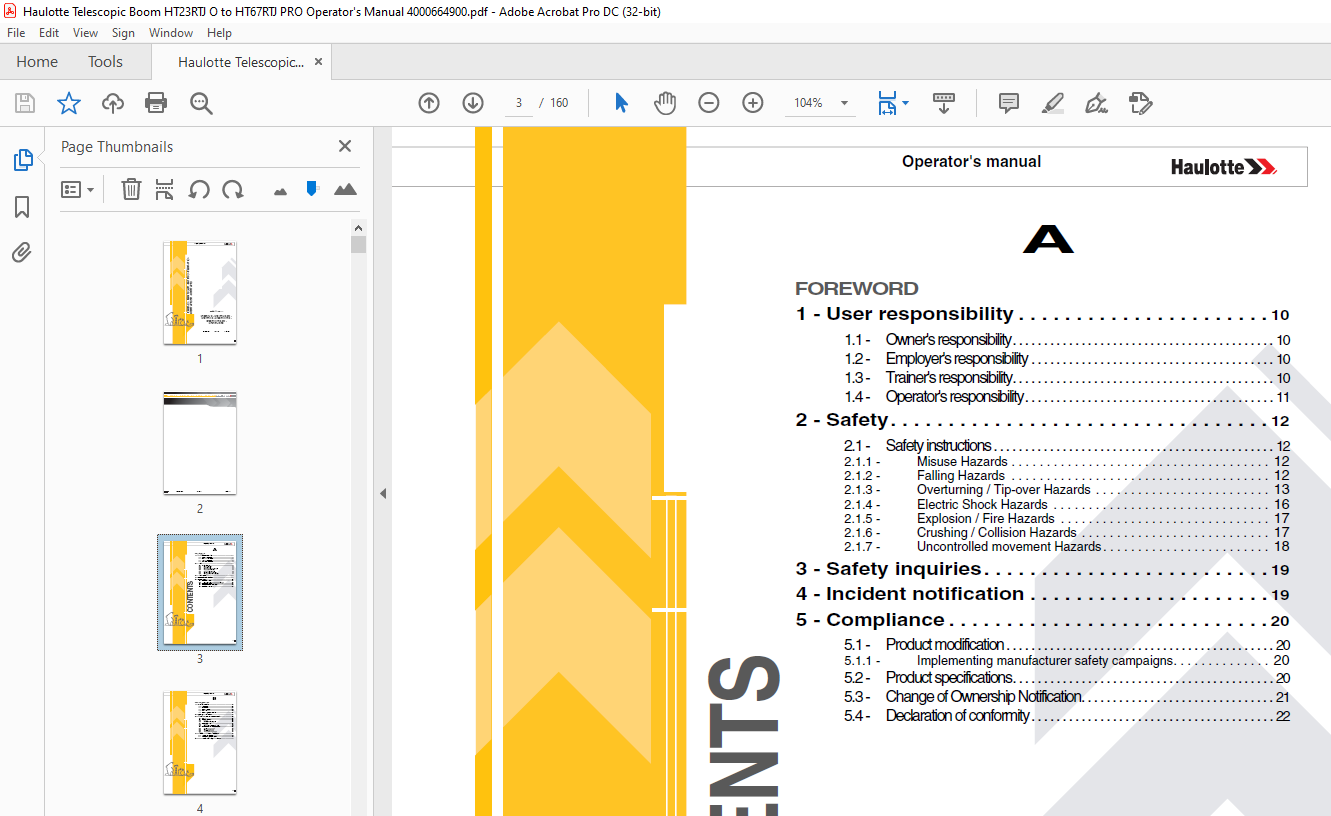Open the Sign menu
Image resolution: width=1331 pixels, height=816 pixels.
(123, 33)
